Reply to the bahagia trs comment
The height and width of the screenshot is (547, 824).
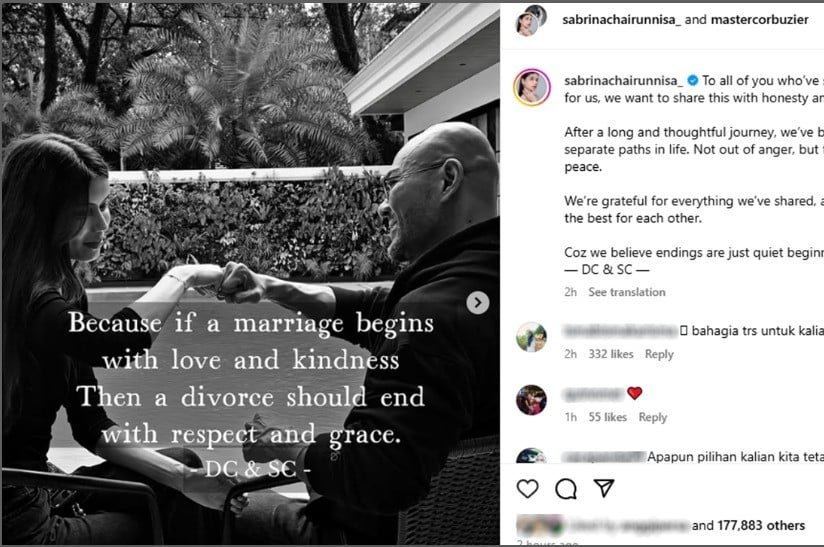point(659,354)
